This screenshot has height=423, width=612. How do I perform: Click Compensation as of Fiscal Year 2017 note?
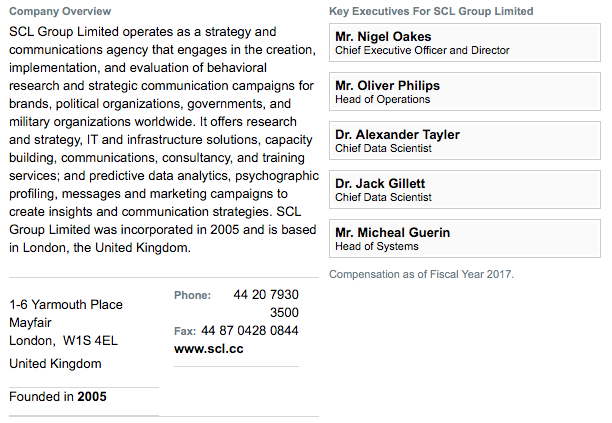click(422, 274)
